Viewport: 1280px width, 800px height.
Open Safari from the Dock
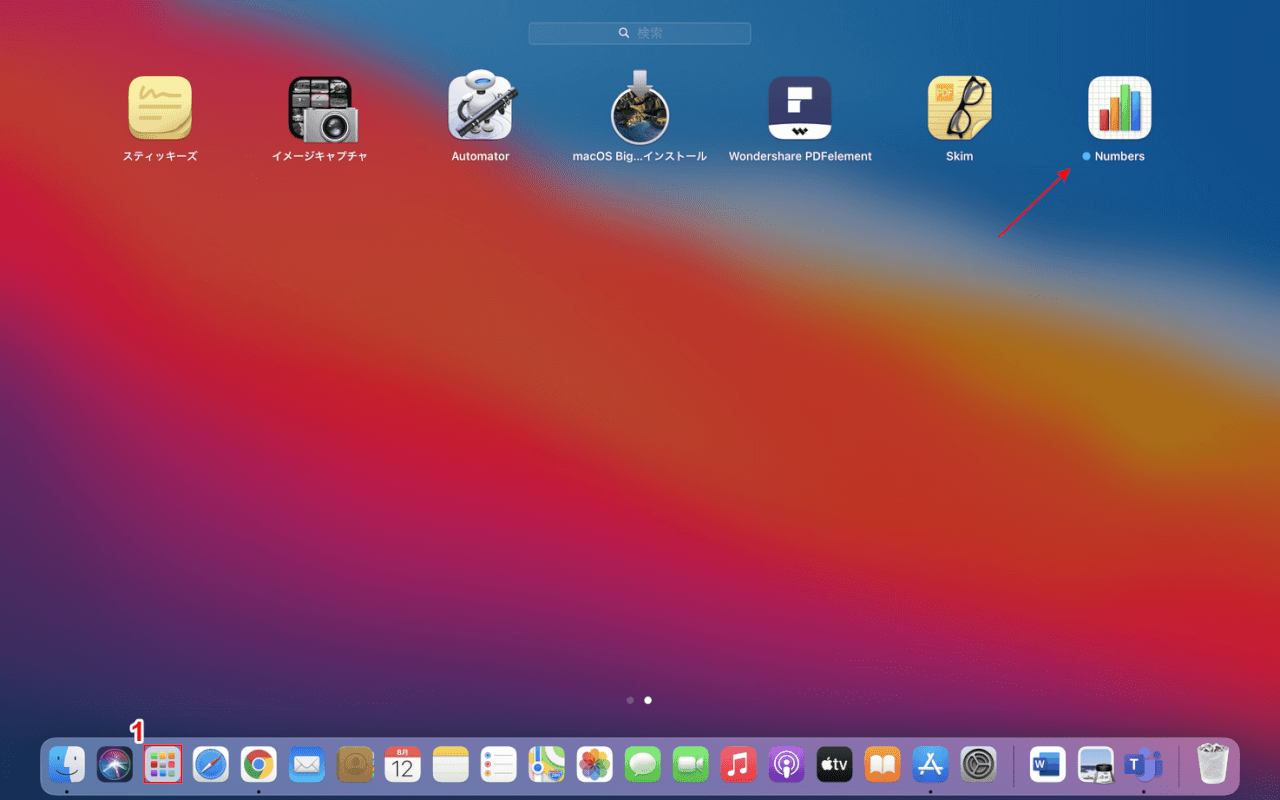[x=211, y=765]
